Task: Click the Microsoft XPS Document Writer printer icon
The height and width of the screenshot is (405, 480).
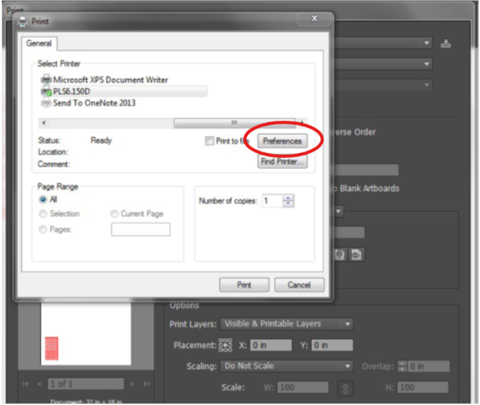Action: pos(46,80)
